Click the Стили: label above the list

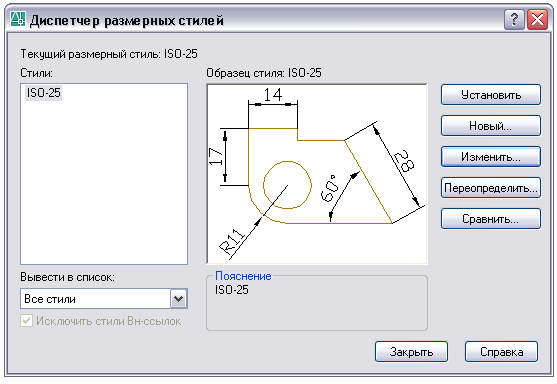(x=36, y=73)
